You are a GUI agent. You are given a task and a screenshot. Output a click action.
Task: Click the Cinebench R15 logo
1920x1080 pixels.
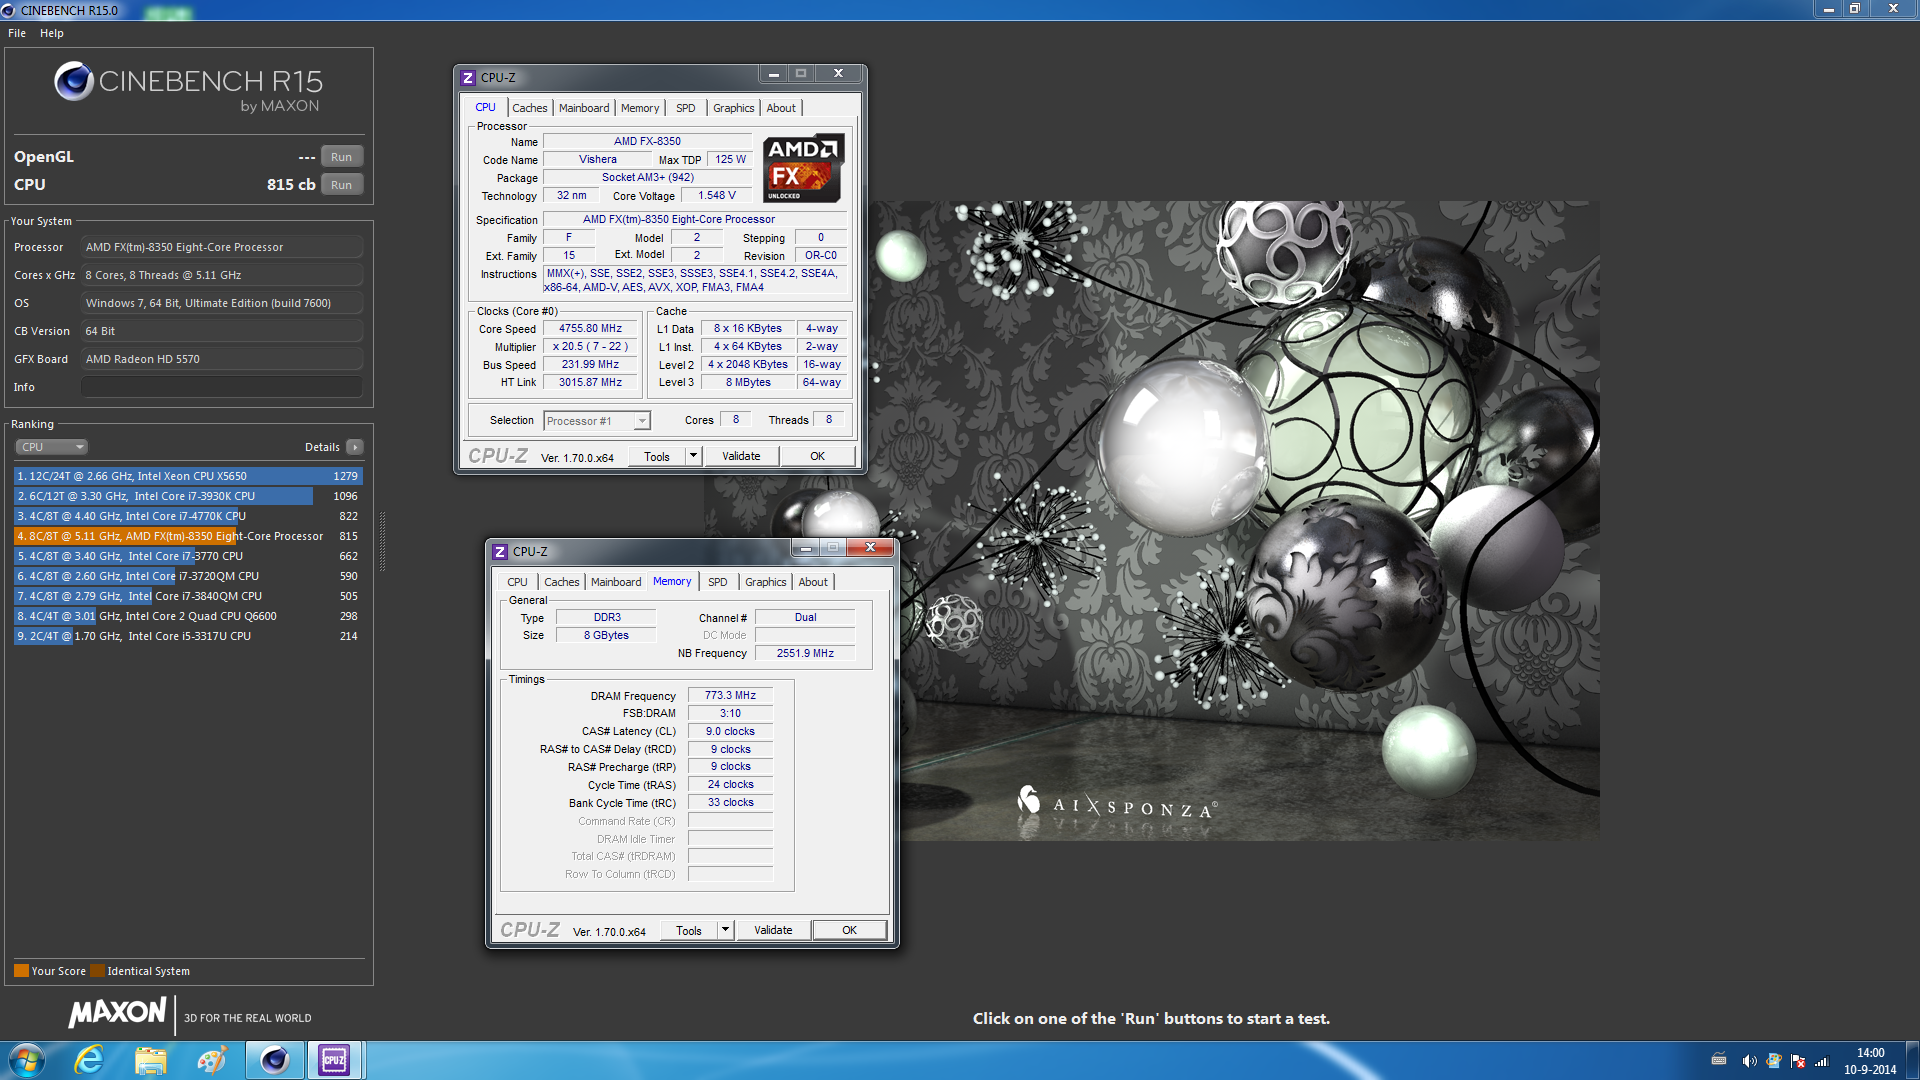click(189, 88)
